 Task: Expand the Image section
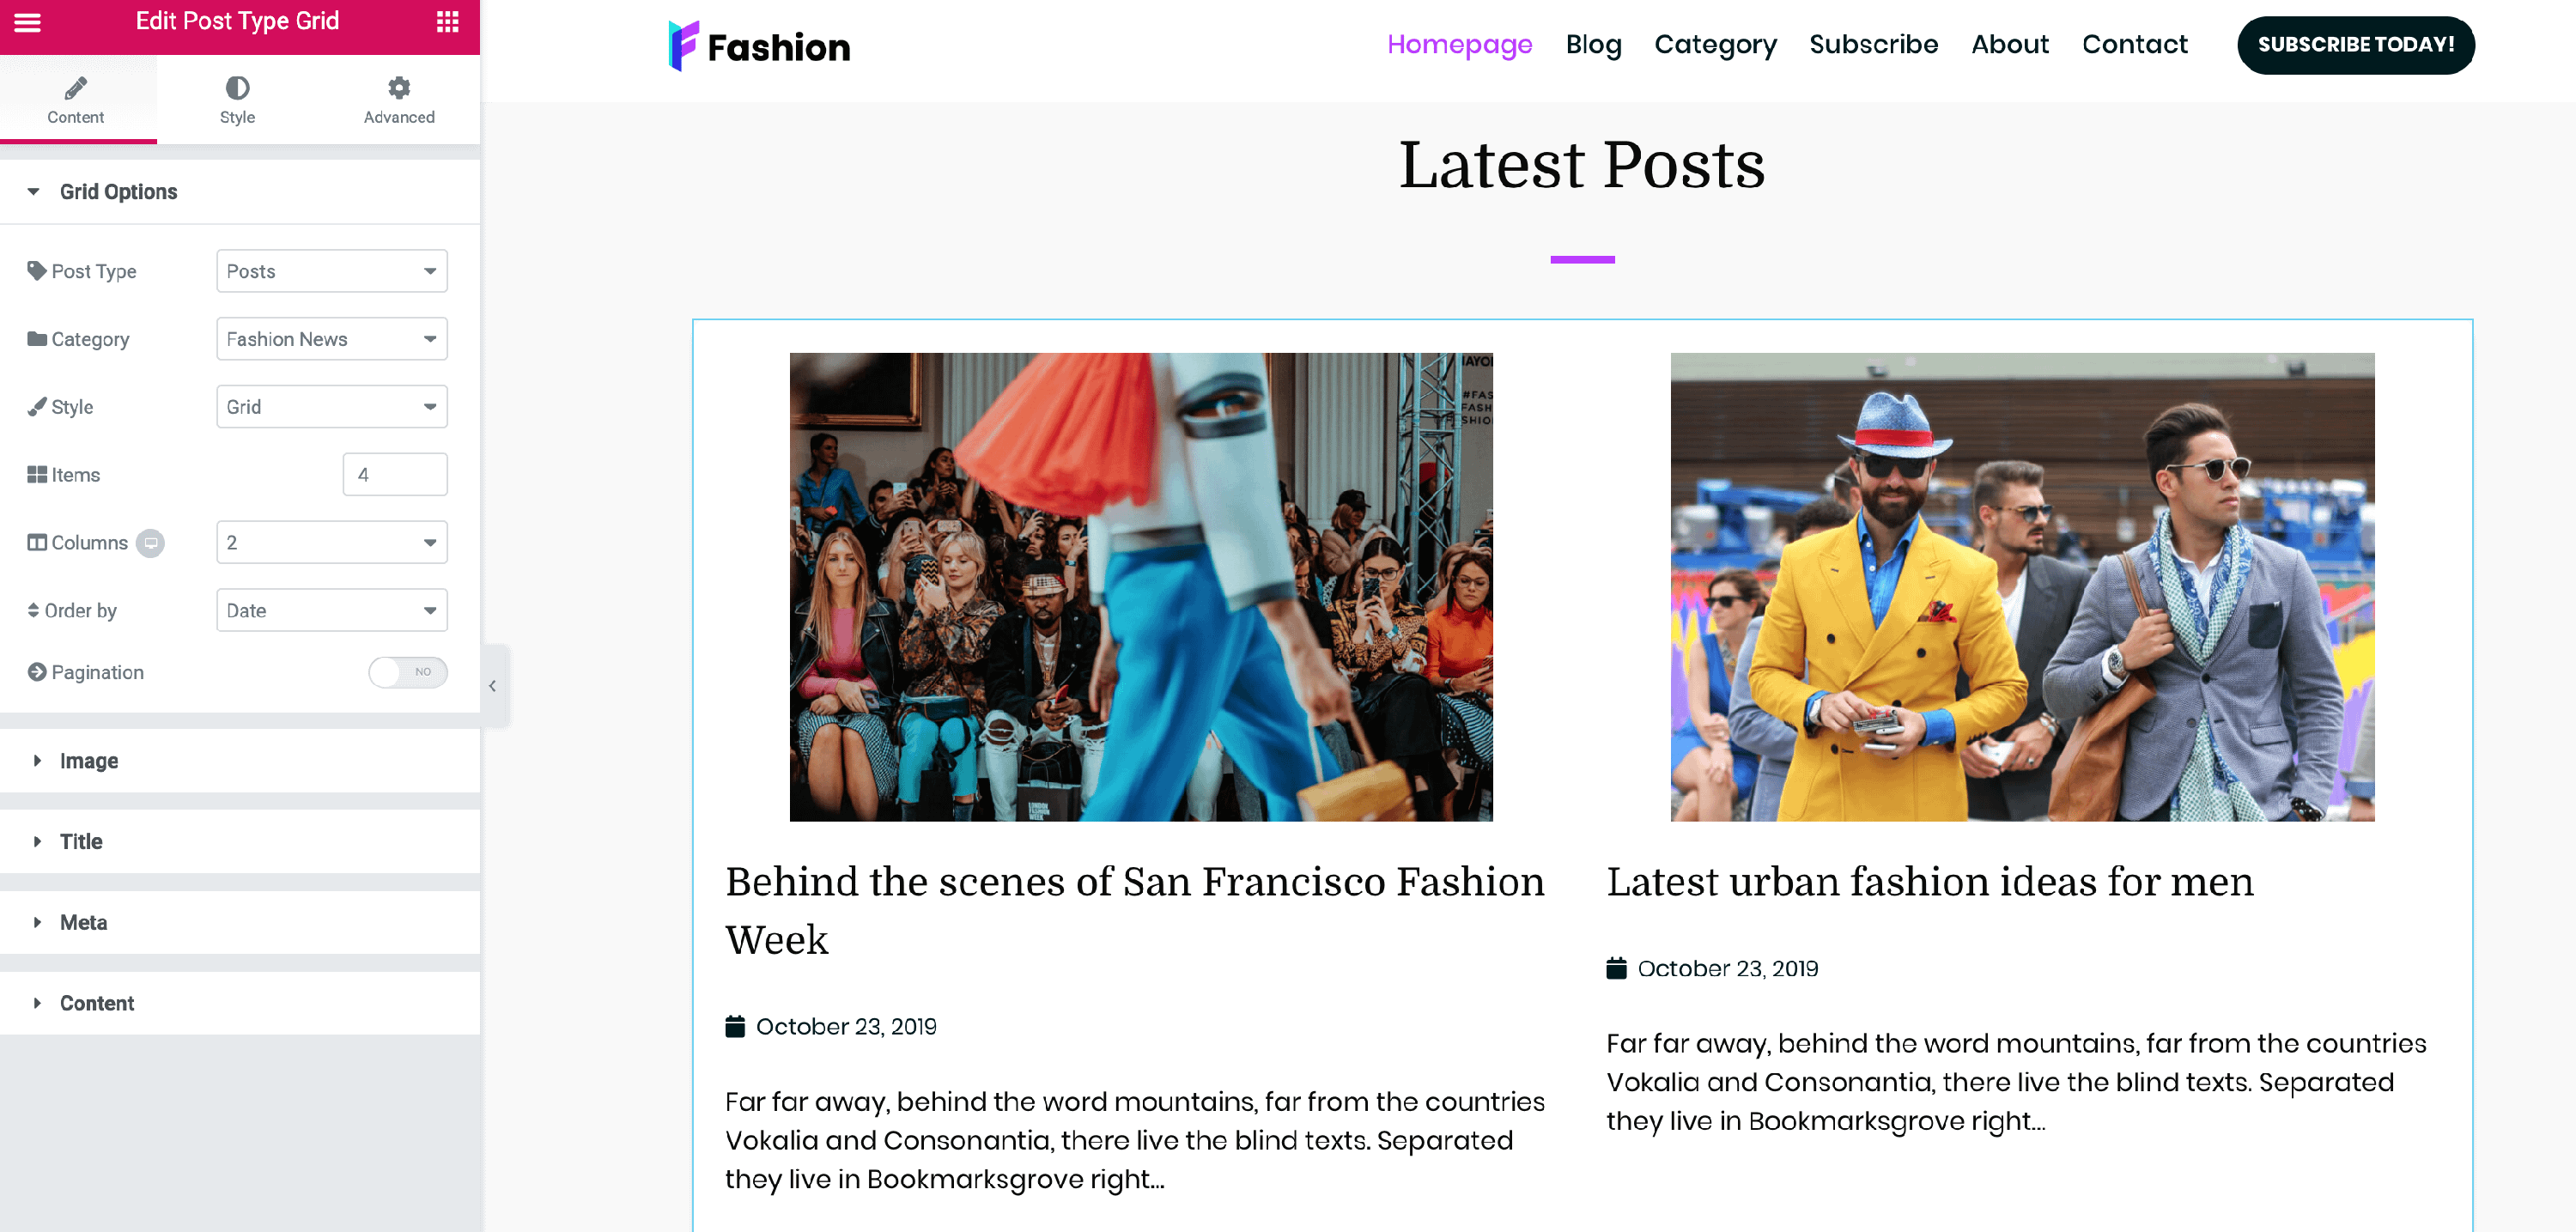click(x=88, y=761)
